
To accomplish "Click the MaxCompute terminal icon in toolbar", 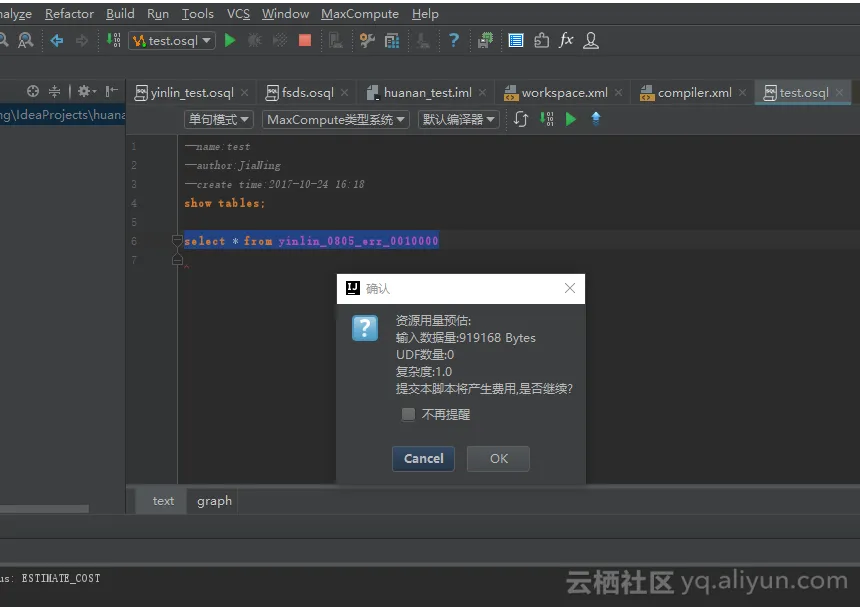I will pyautogui.click(x=485, y=40).
